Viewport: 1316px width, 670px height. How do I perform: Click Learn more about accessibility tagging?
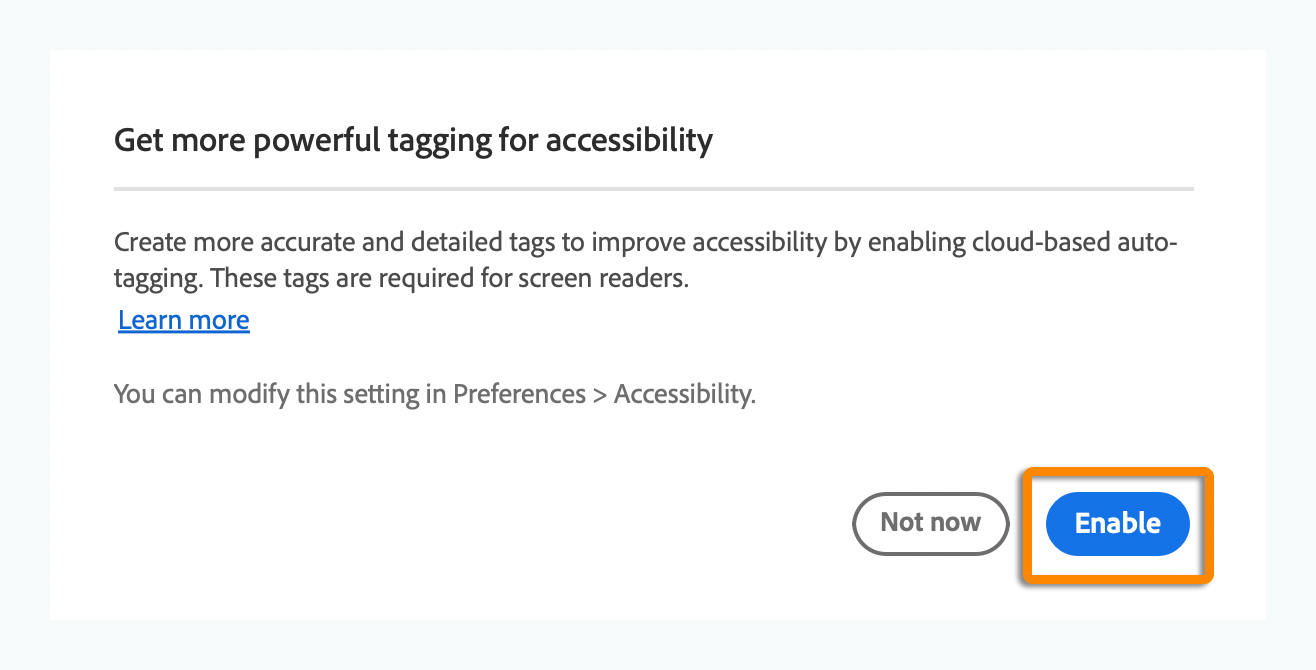point(183,319)
